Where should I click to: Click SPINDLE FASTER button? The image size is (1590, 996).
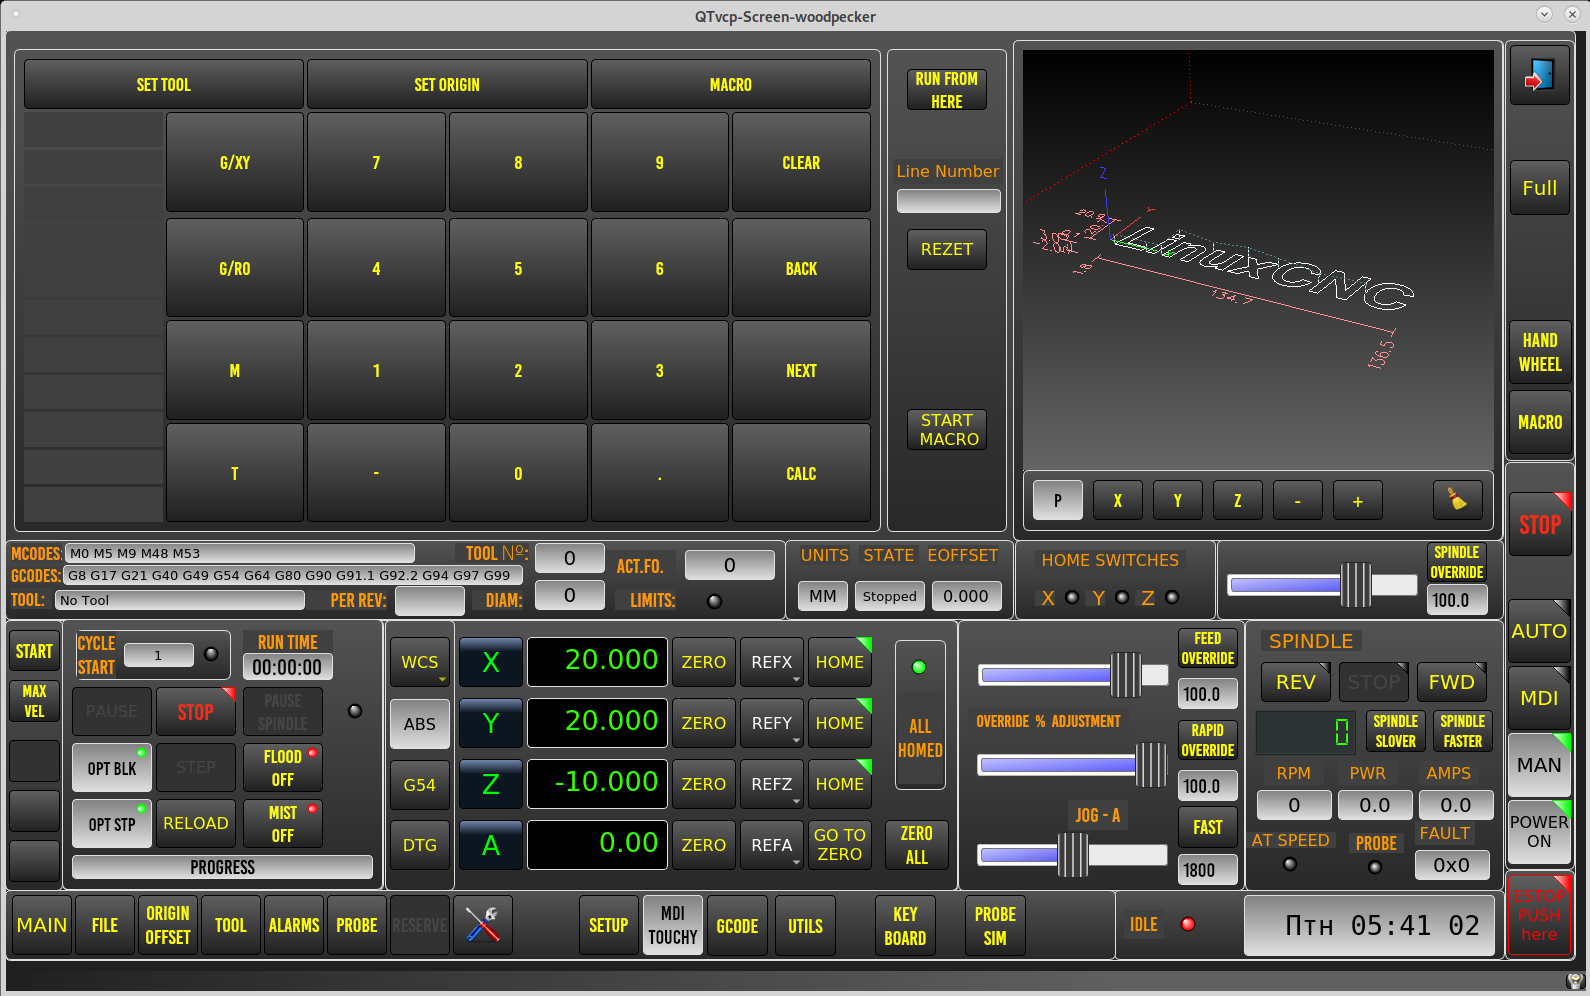click(x=1462, y=731)
